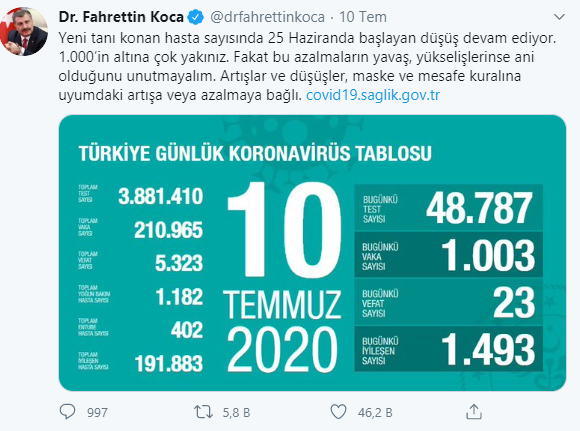The width and height of the screenshot is (580, 431).
Task: Click the 46,2 B like count
Action: coord(375,413)
